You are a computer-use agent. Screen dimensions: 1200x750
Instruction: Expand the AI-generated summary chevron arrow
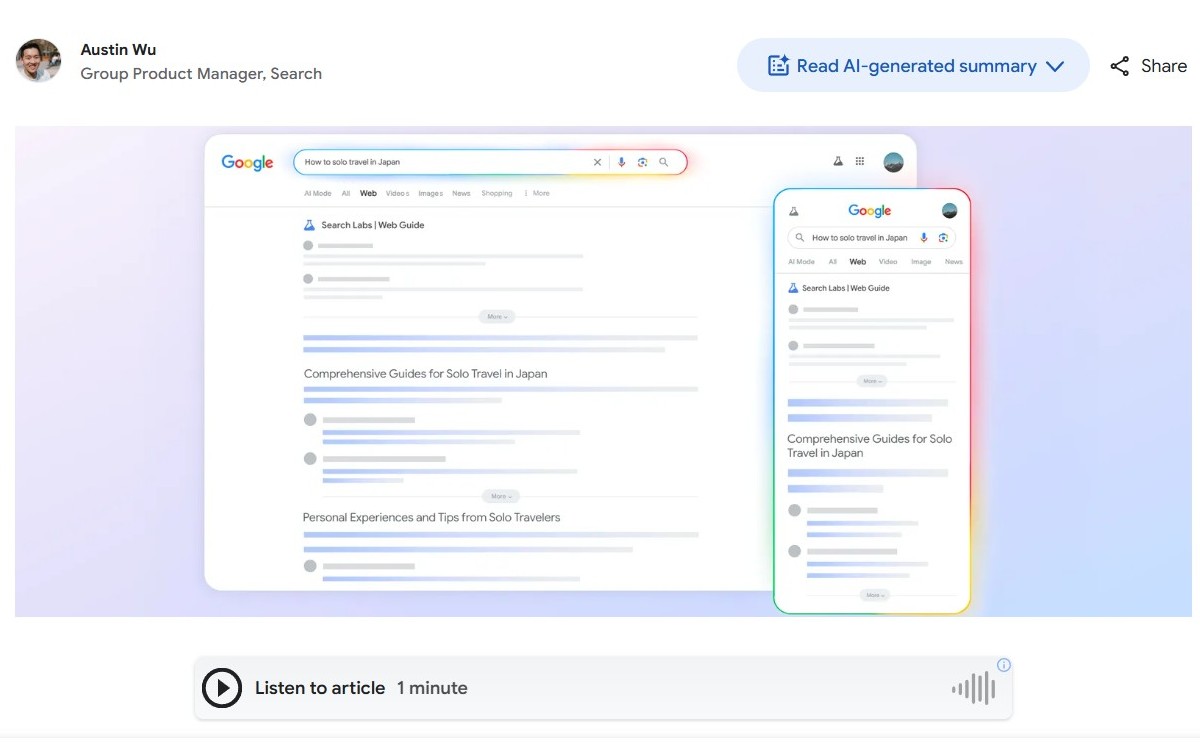click(1054, 67)
